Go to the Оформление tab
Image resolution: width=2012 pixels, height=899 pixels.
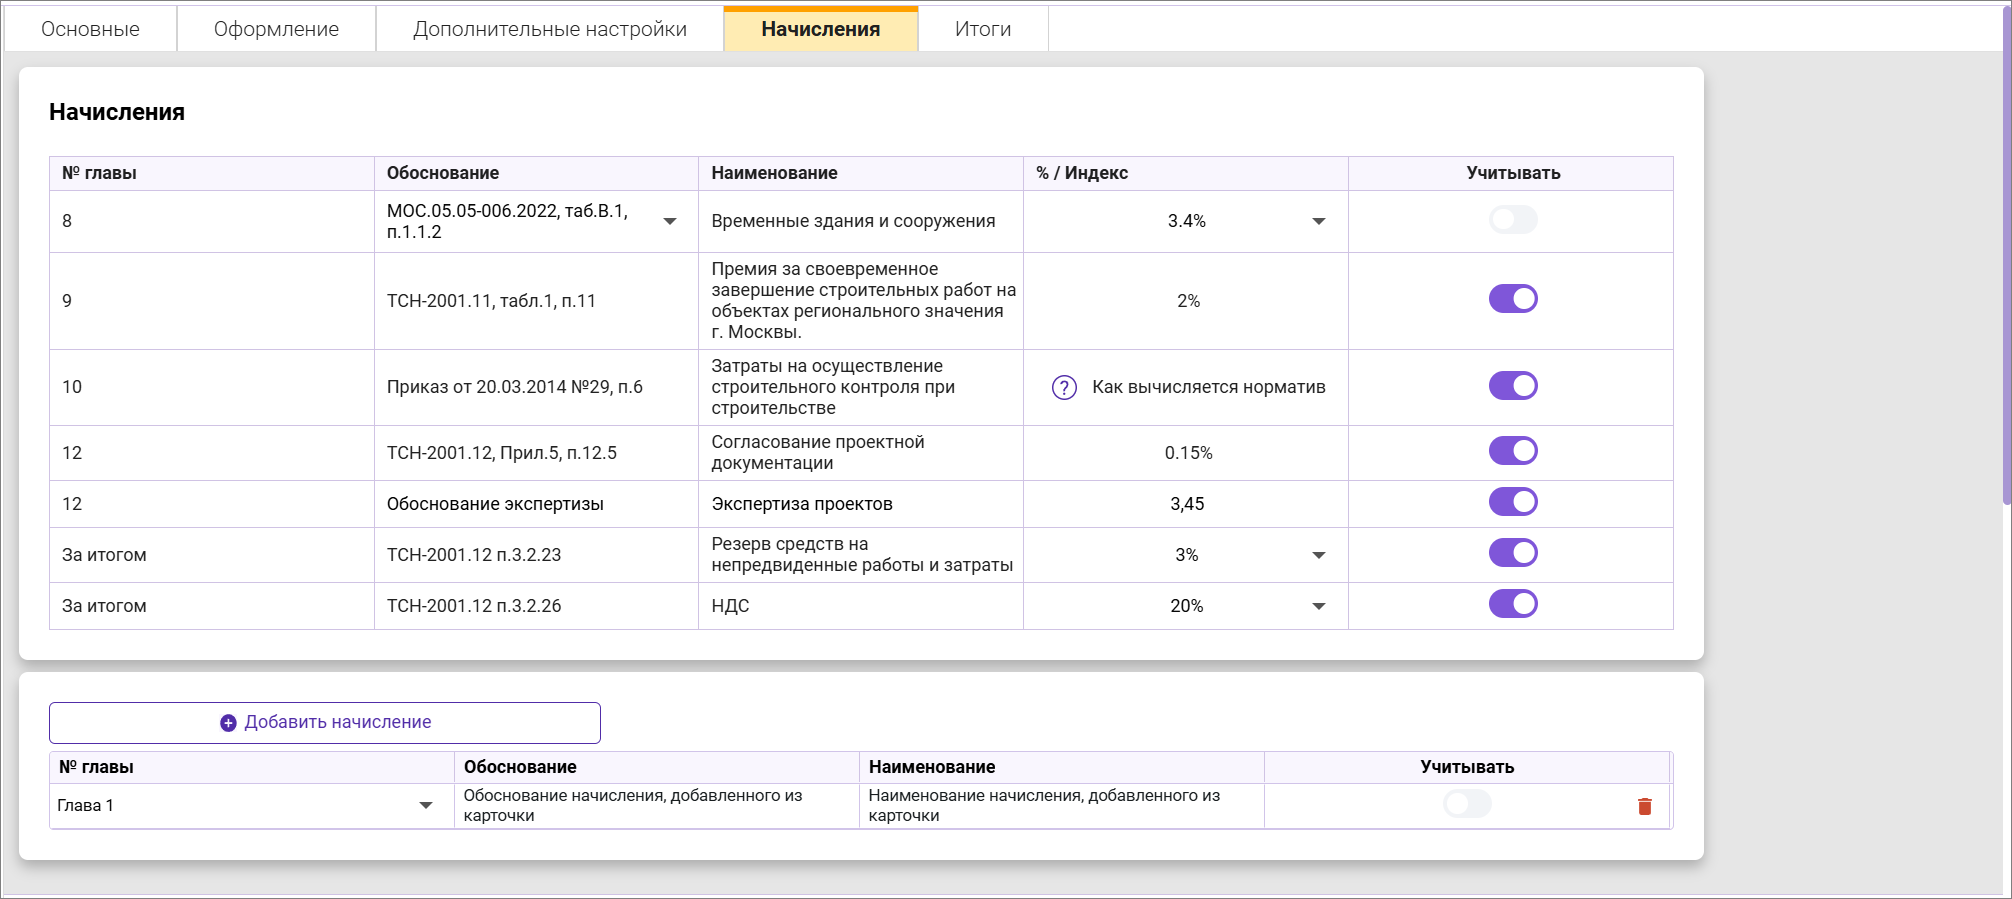(276, 29)
